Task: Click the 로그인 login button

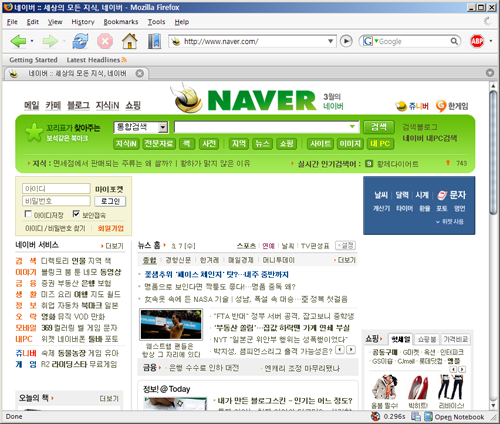Action: coord(110,201)
